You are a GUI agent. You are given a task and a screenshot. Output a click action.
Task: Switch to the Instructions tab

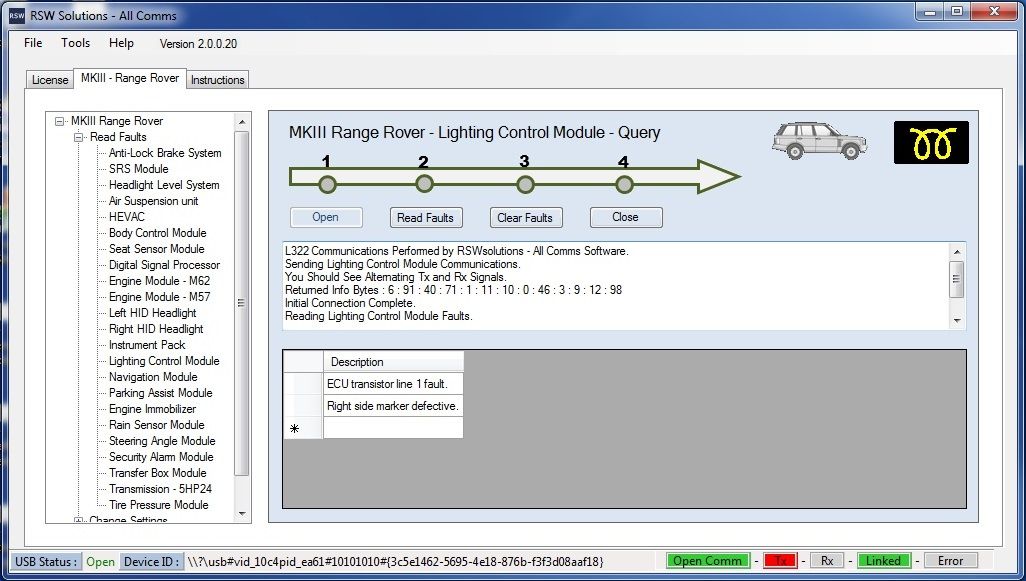click(217, 80)
